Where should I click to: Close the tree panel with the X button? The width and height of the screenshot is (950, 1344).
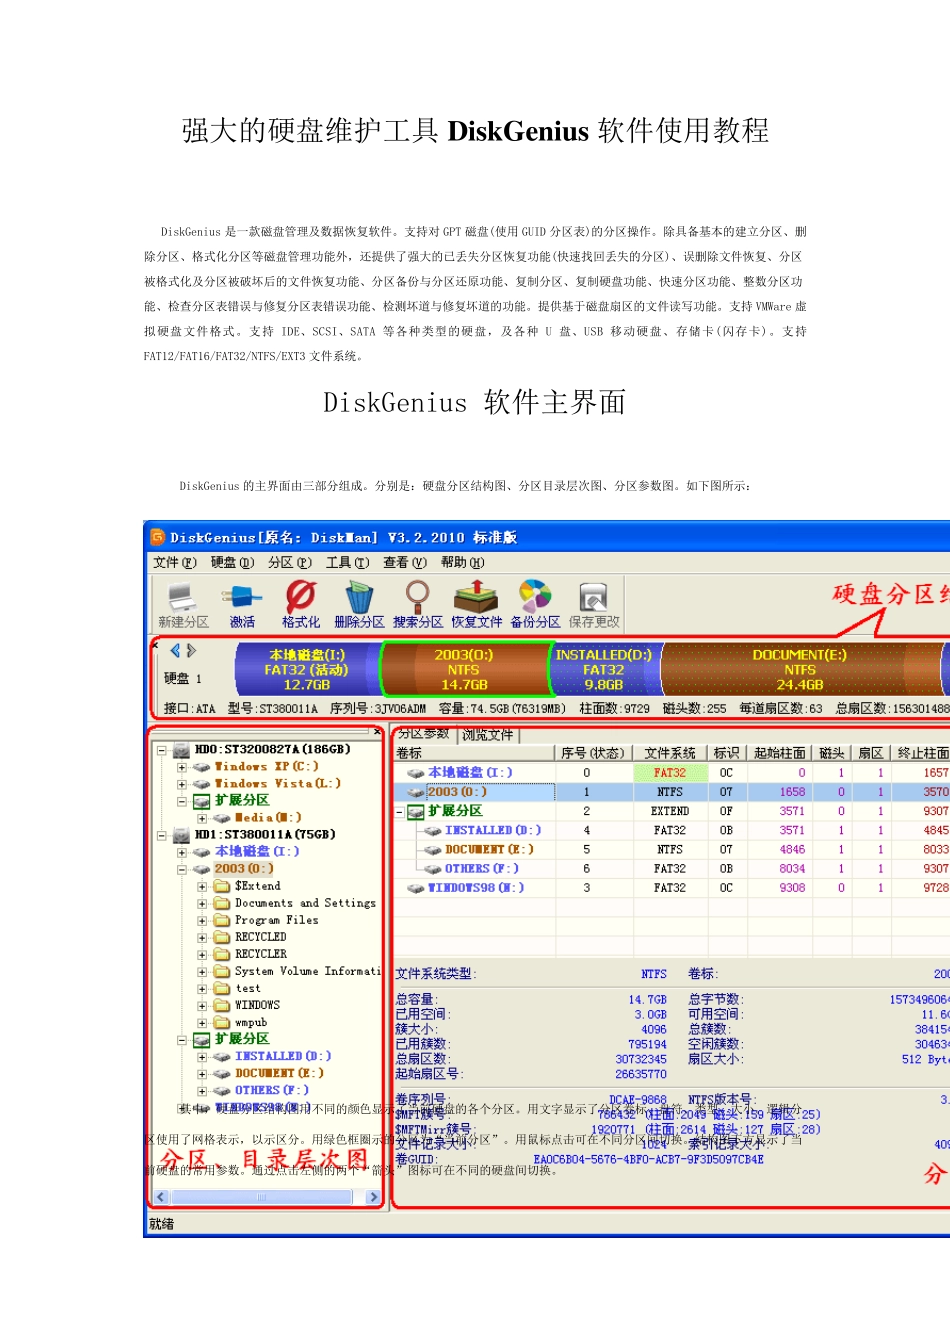click(377, 732)
